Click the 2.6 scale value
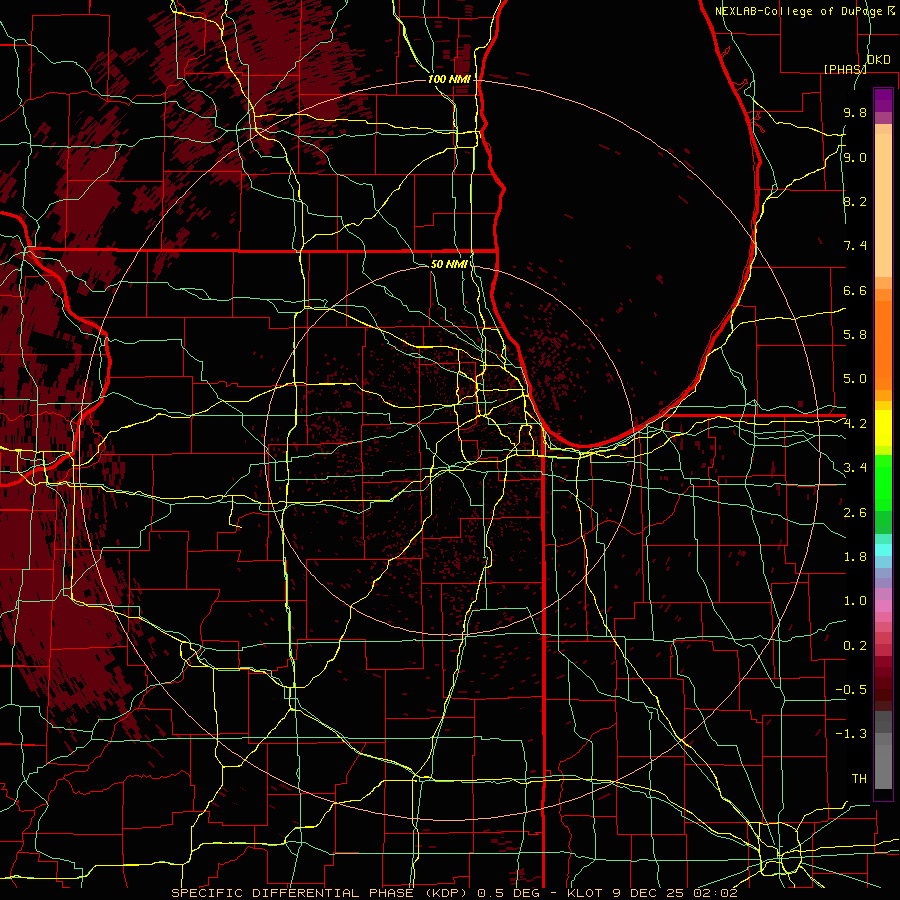 click(x=855, y=513)
